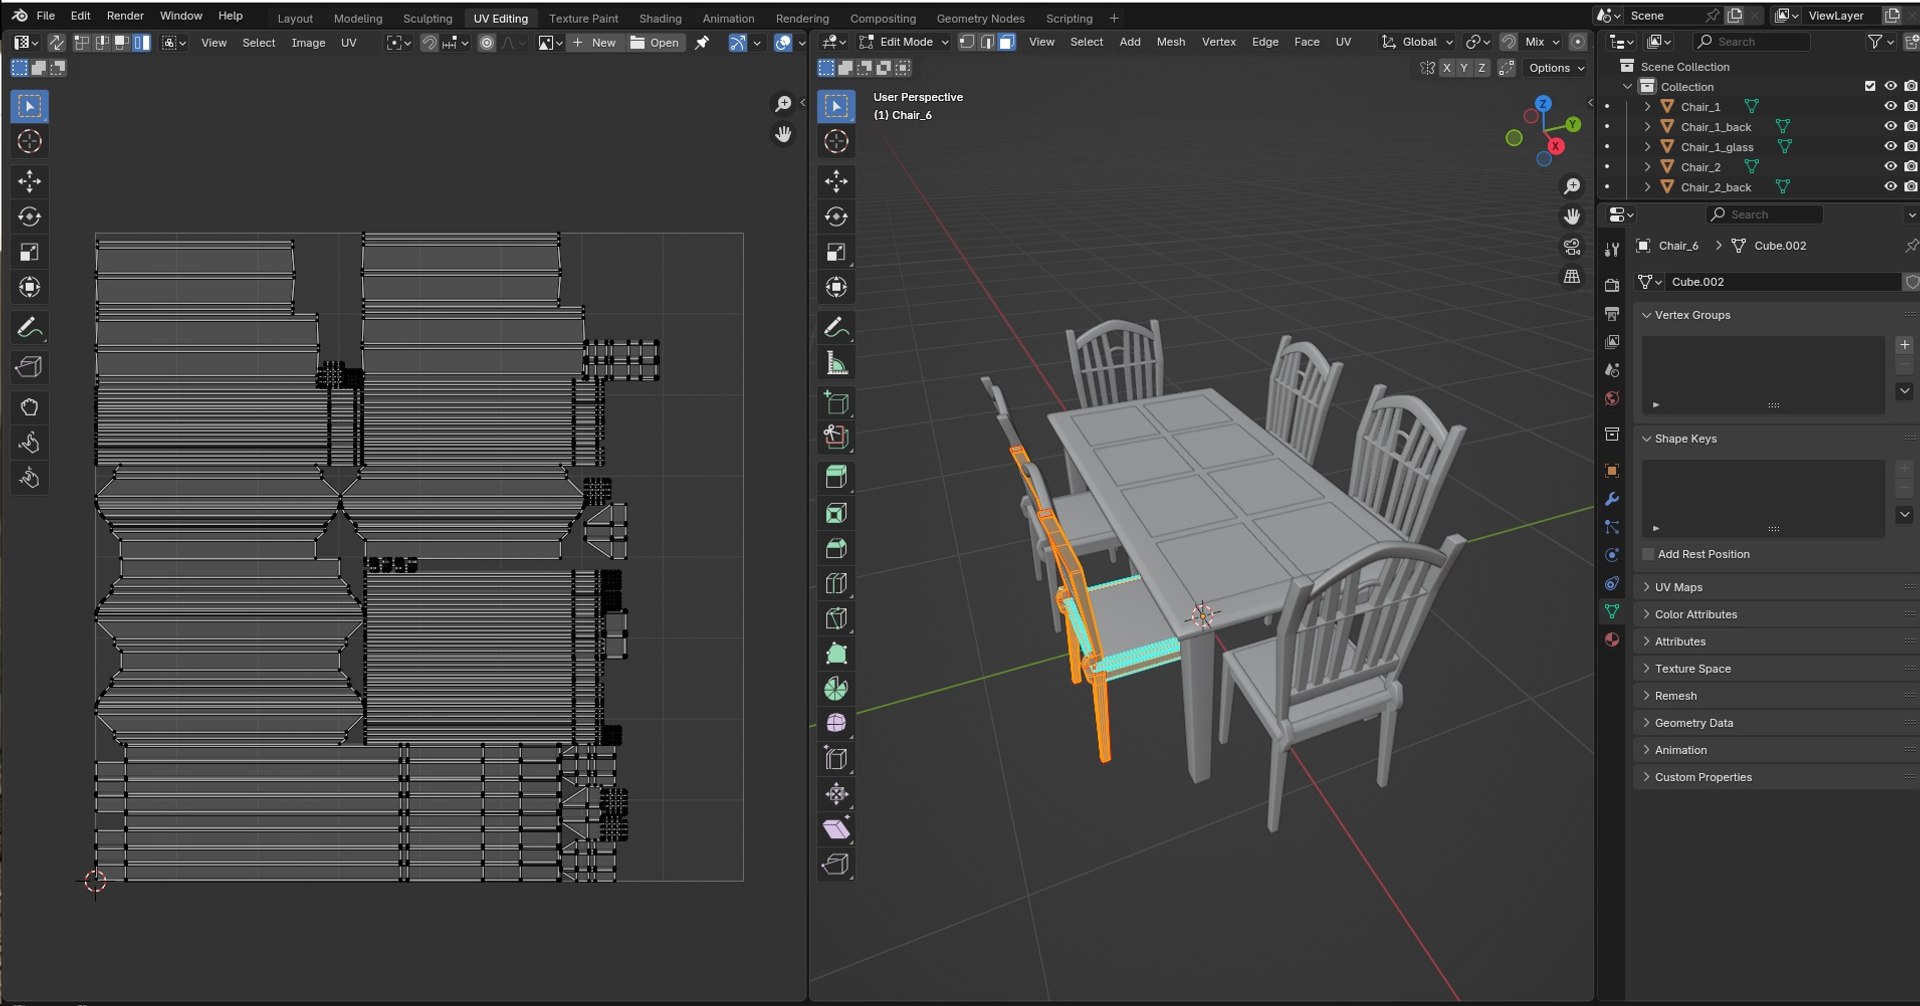
Task: Switch to the Texture Paint workspace tab
Action: 583,18
